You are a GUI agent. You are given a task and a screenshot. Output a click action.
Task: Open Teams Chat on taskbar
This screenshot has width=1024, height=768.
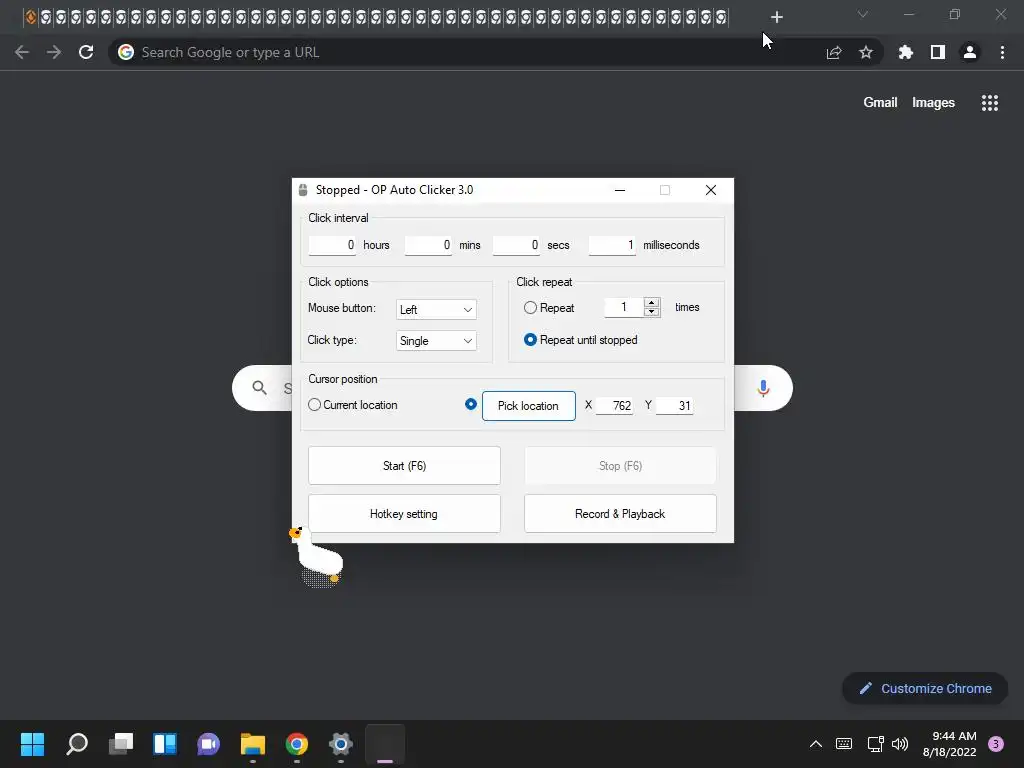coord(208,744)
